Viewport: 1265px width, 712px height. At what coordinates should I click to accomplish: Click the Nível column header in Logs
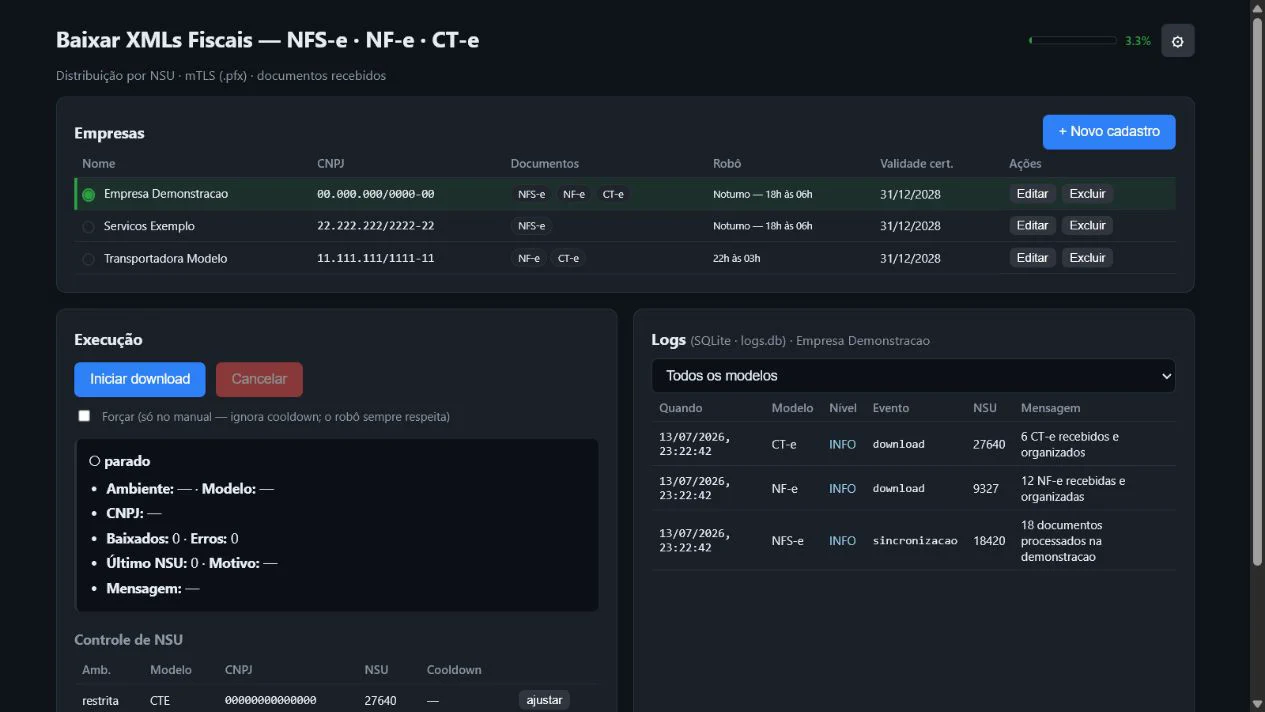[x=843, y=408]
